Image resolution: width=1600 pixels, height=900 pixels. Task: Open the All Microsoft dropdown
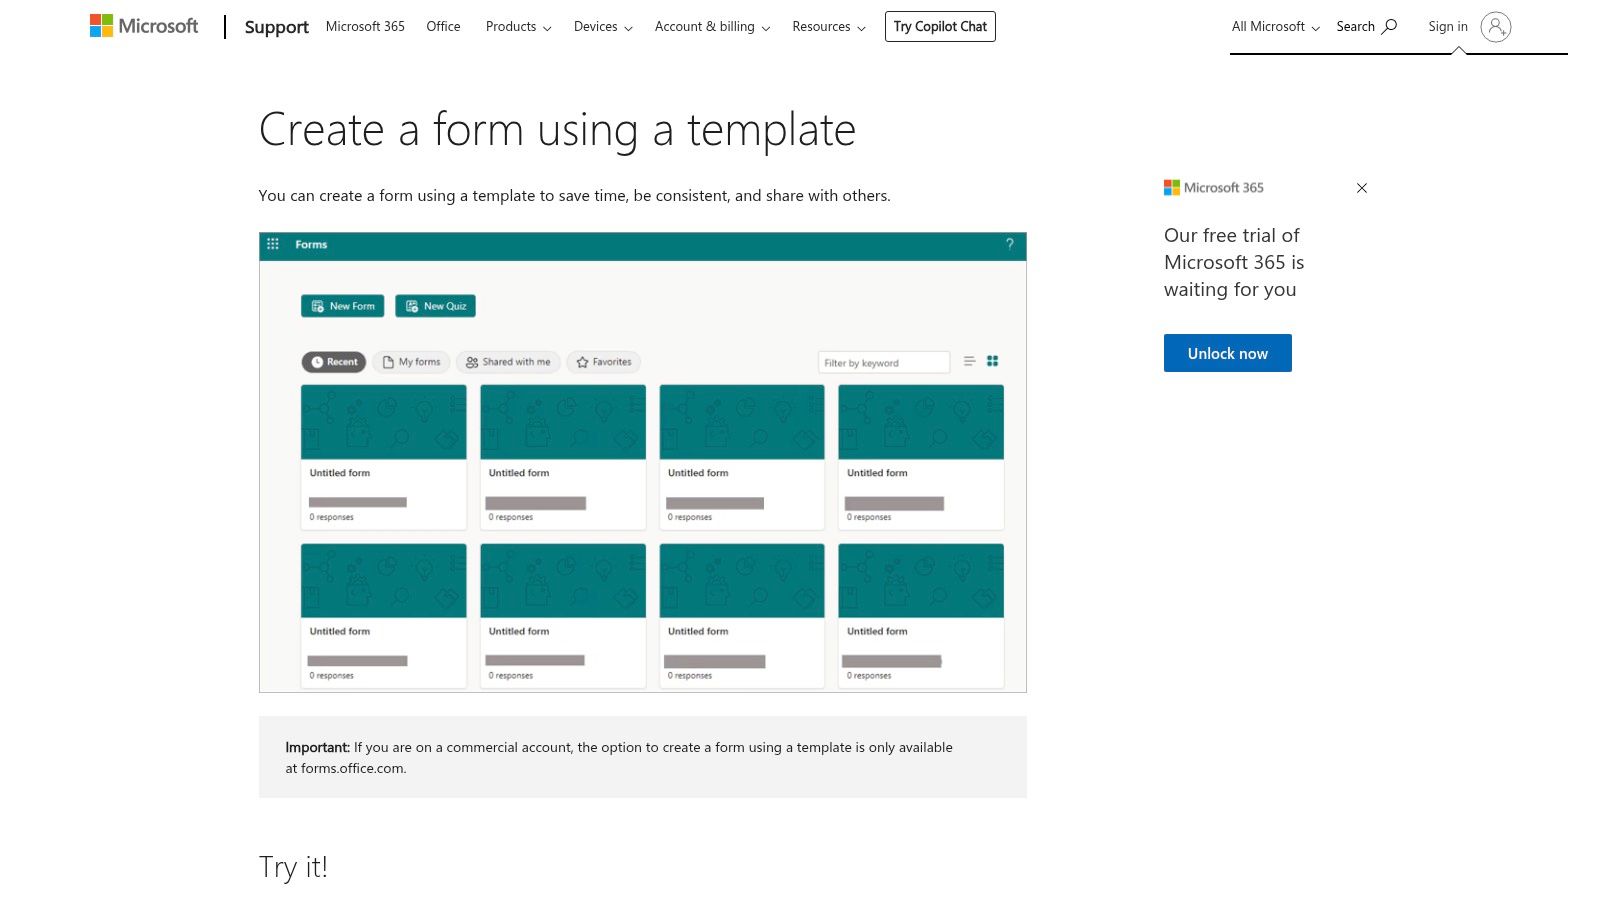tap(1274, 26)
